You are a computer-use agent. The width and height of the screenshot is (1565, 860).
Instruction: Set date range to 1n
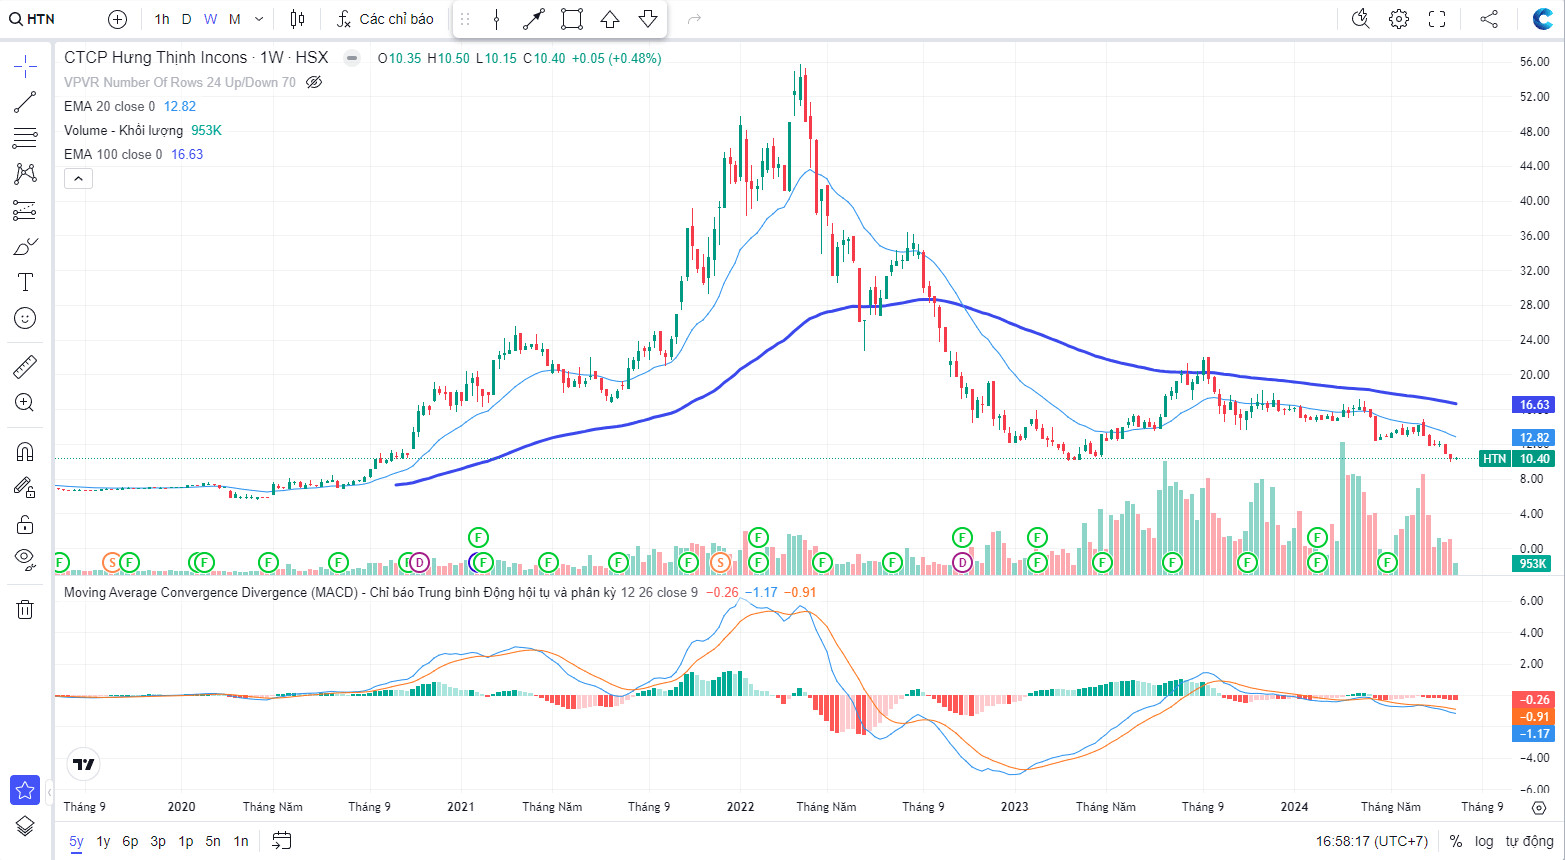[x=241, y=841]
